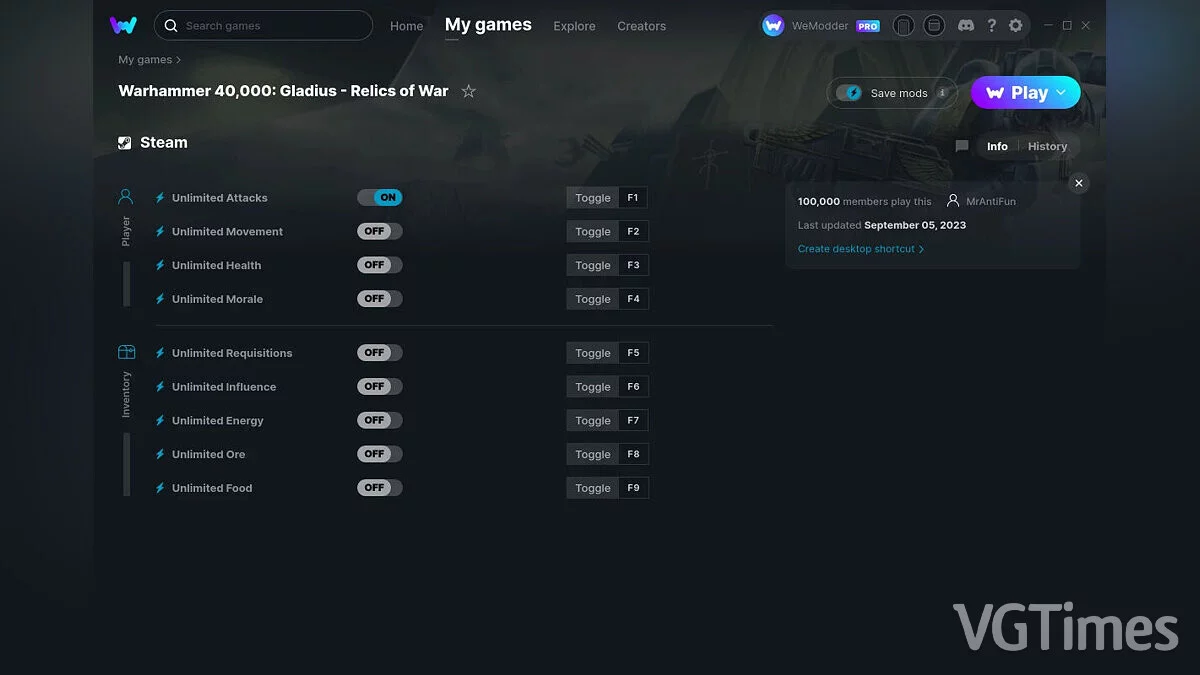Toggle the Save mods switch
The width and height of the screenshot is (1200, 675).
point(849,93)
